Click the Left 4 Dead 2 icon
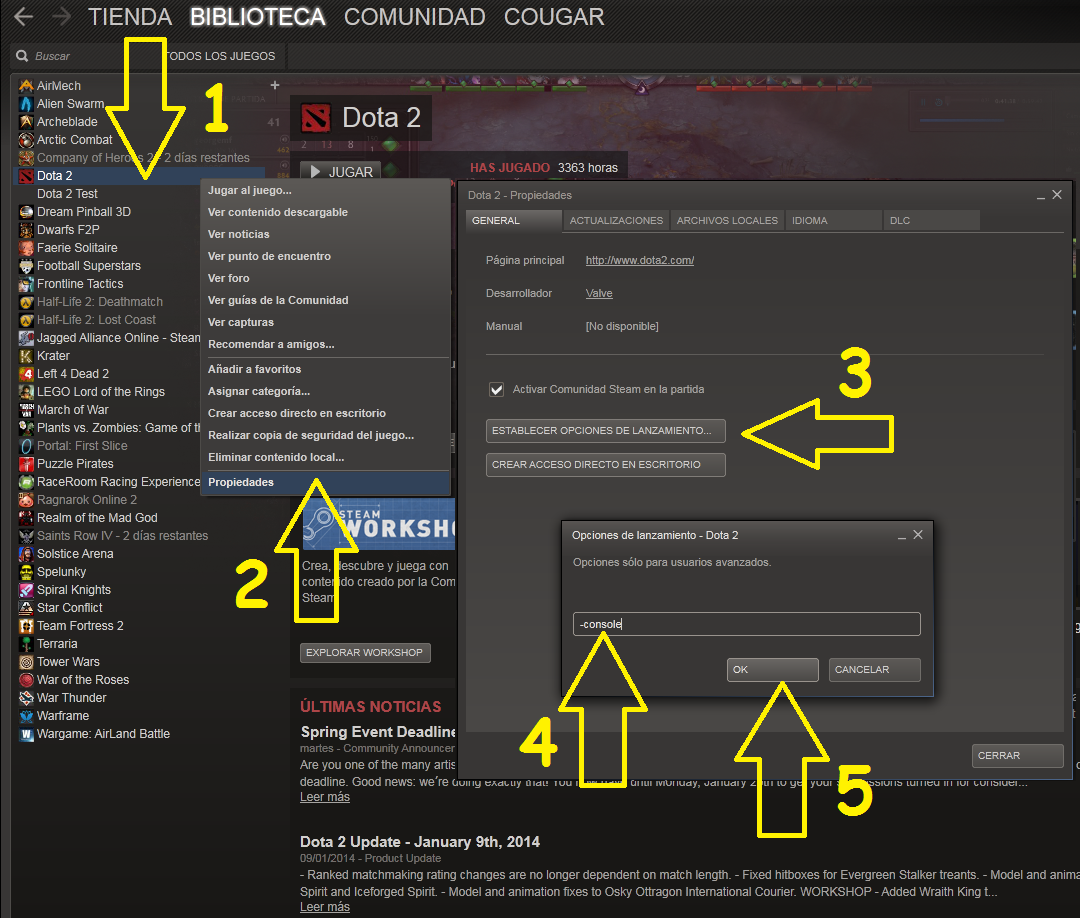This screenshot has height=918, width=1080. tap(26, 374)
